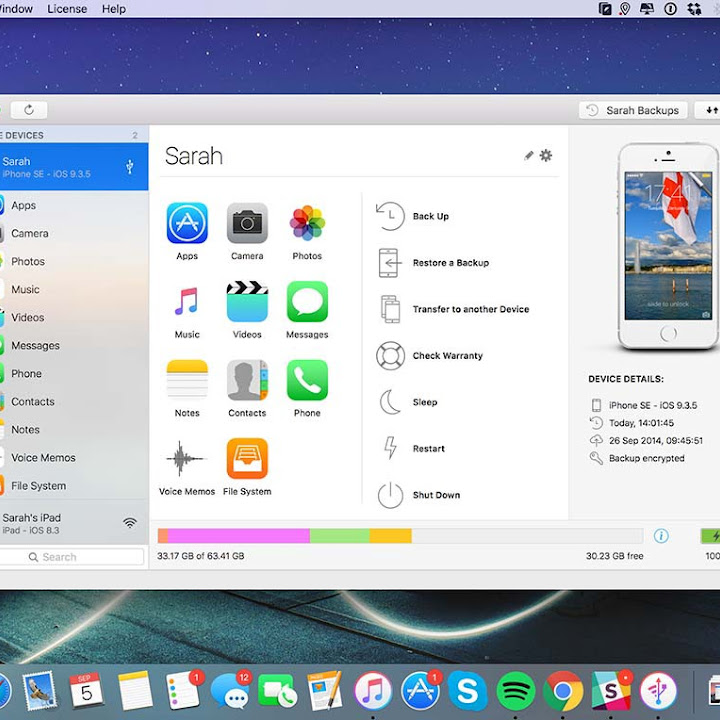This screenshot has width=720, height=720.
Task: Open the Window menu
Action: [16, 9]
